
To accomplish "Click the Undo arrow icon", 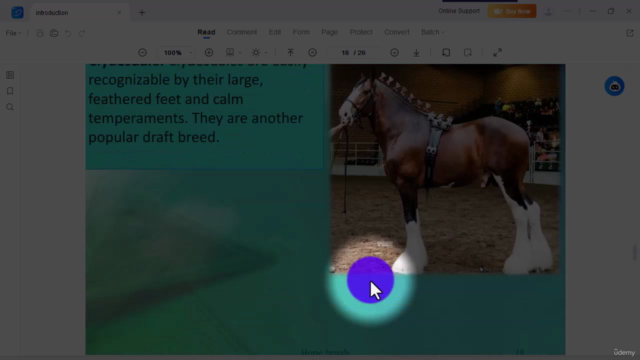I will (x=68, y=33).
